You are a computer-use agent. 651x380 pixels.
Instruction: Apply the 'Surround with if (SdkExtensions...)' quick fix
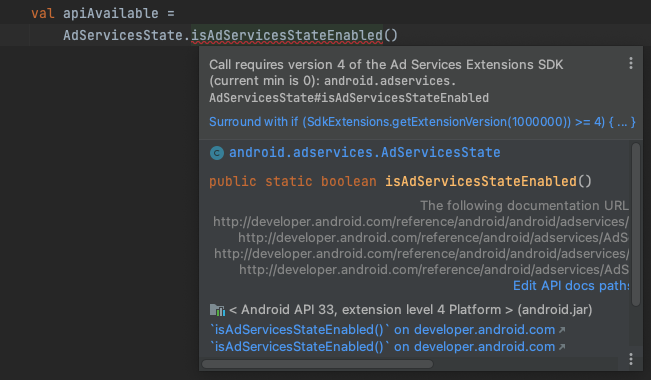(422, 122)
